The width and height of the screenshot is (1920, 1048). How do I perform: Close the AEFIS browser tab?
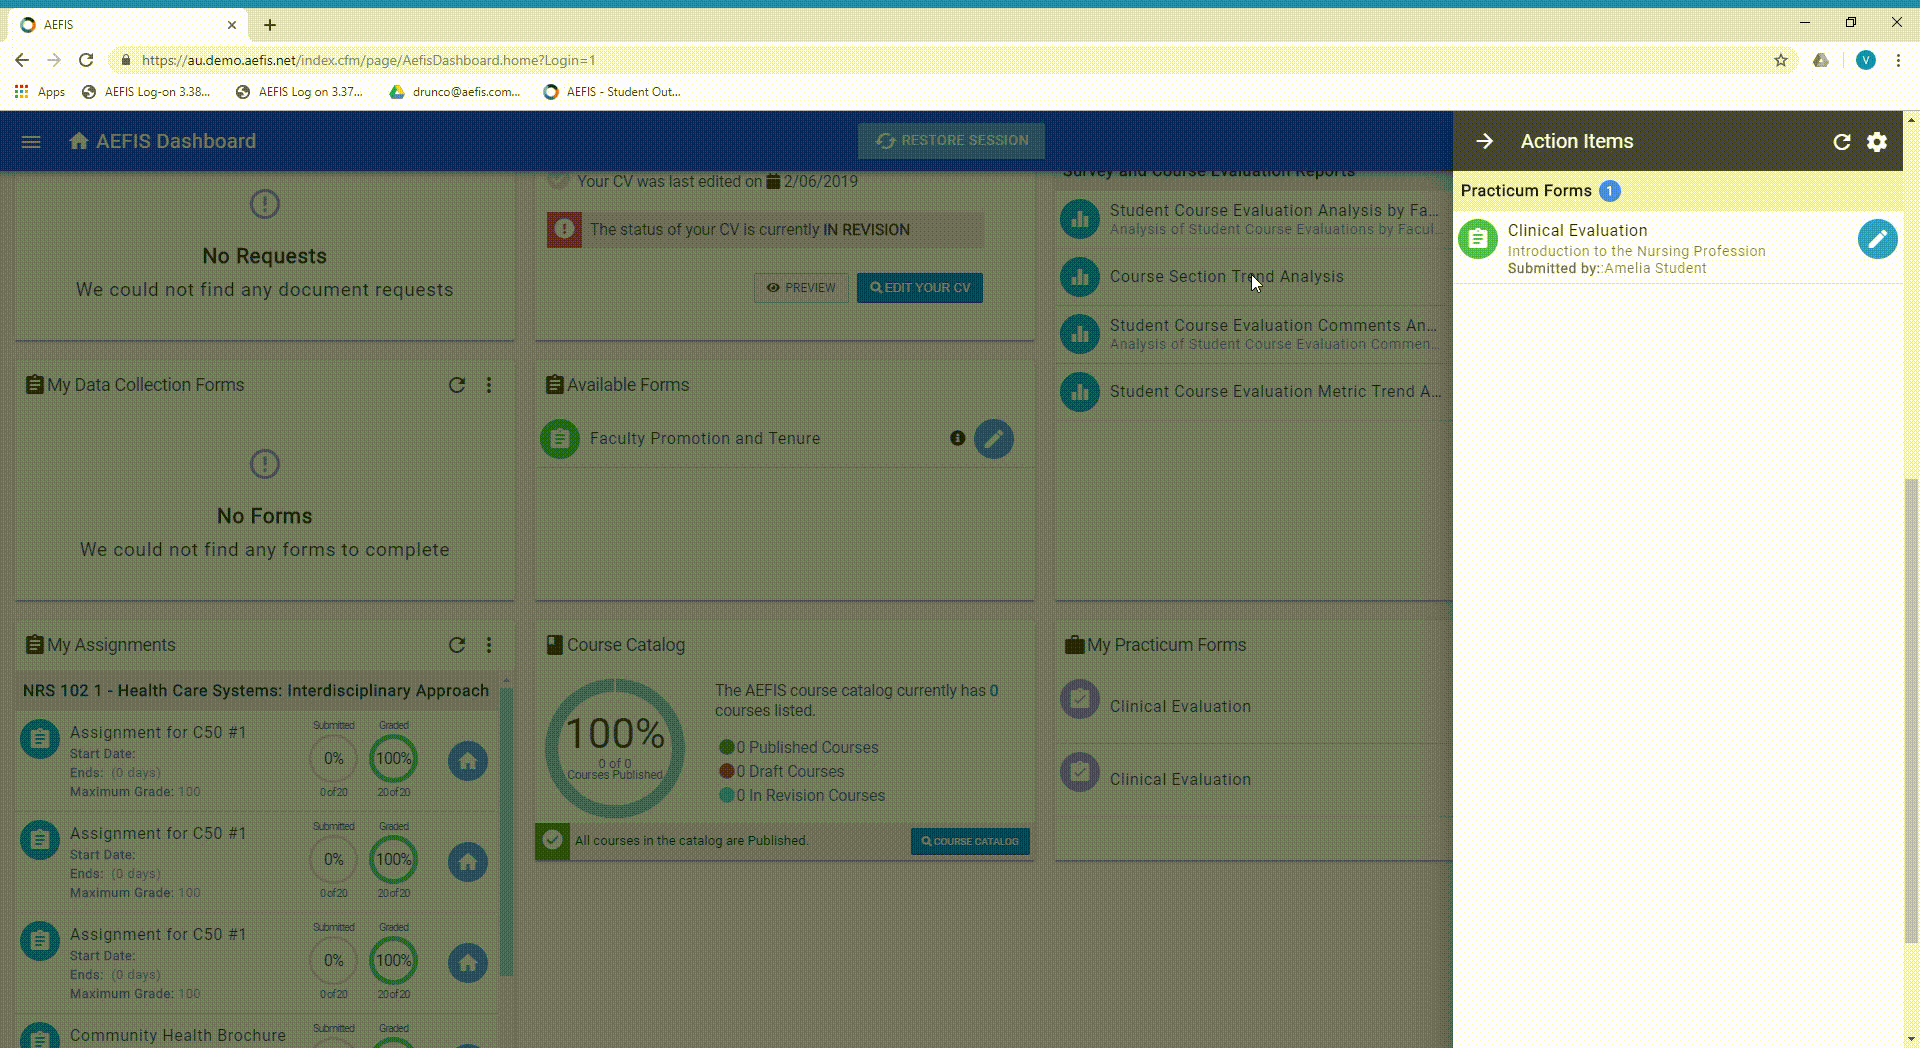pyautogui.click(x=232, y=25)
